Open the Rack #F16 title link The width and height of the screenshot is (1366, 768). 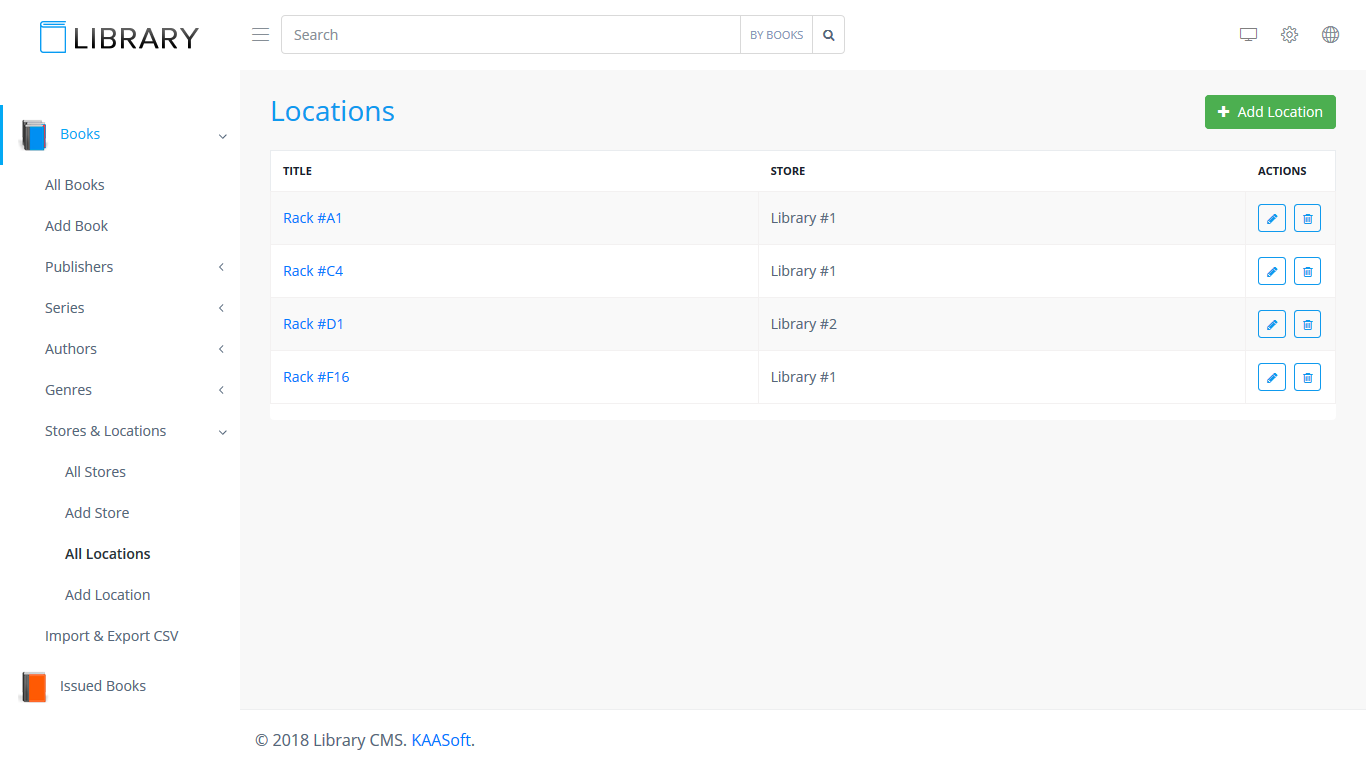(316, 377)
